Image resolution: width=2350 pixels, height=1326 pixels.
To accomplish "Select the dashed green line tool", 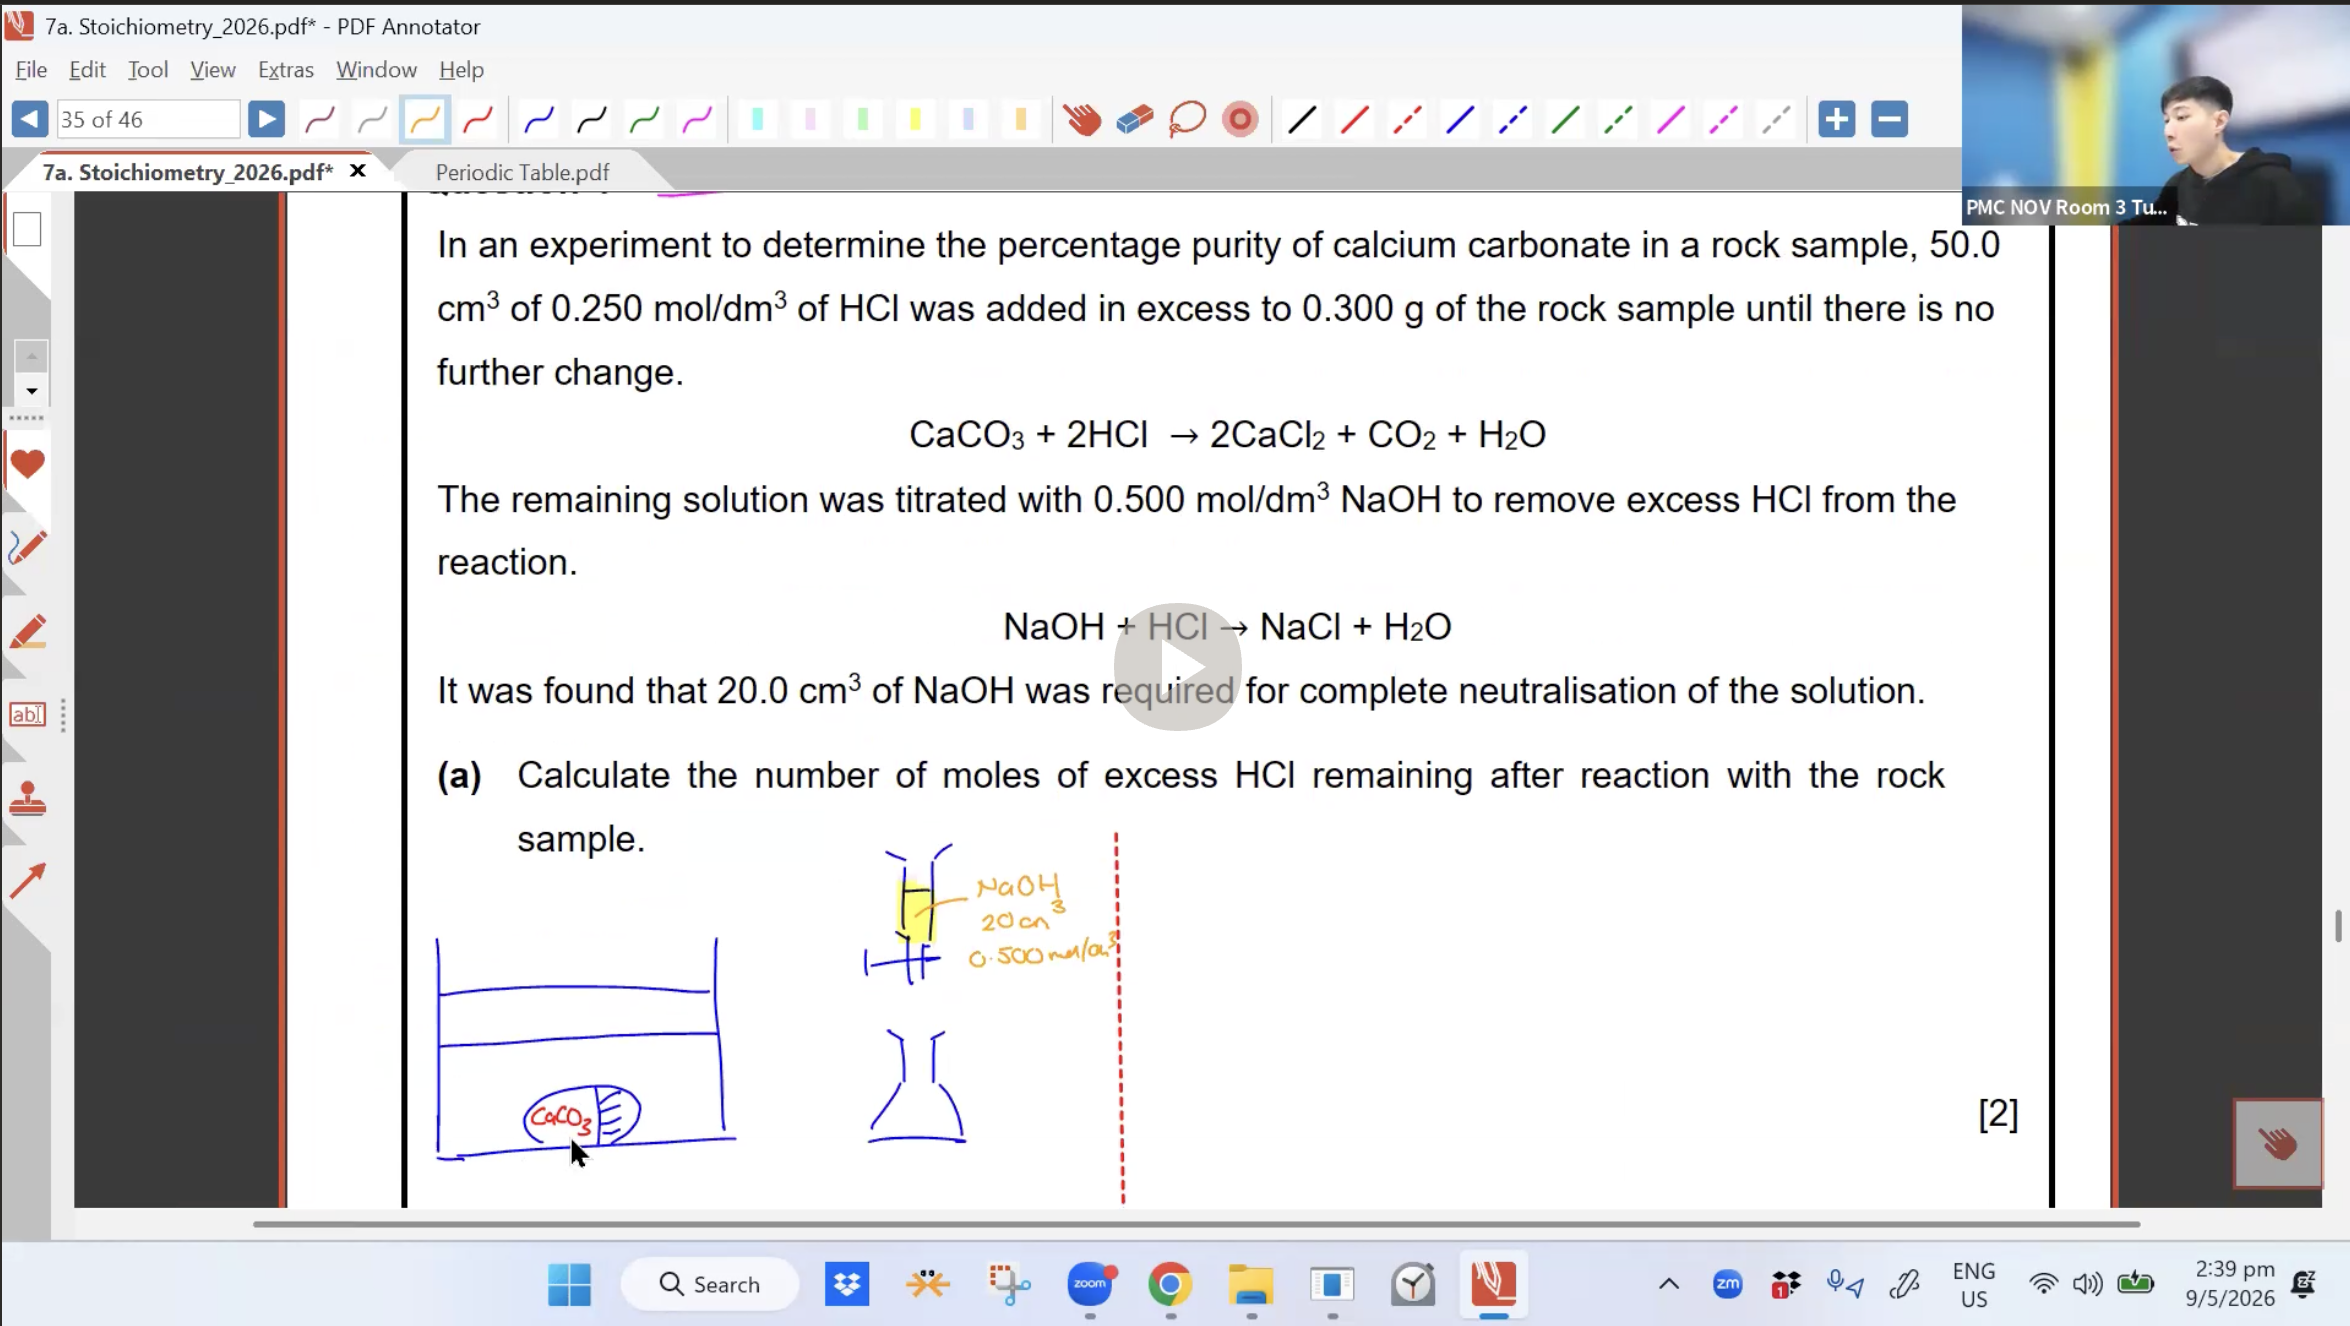I will click(x=1618, y=120).
